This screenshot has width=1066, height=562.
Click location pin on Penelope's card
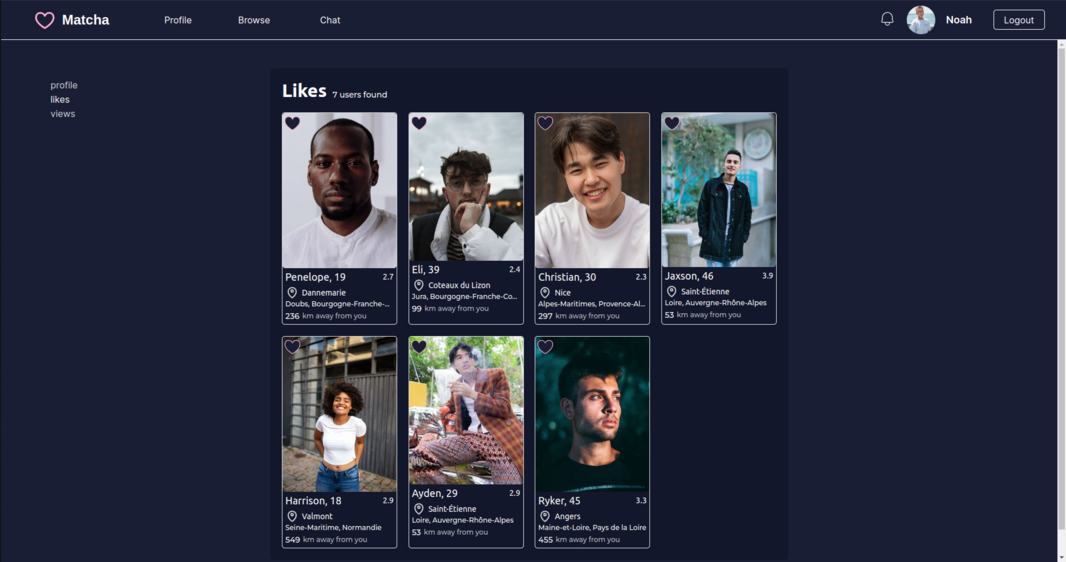coord(292,293)
